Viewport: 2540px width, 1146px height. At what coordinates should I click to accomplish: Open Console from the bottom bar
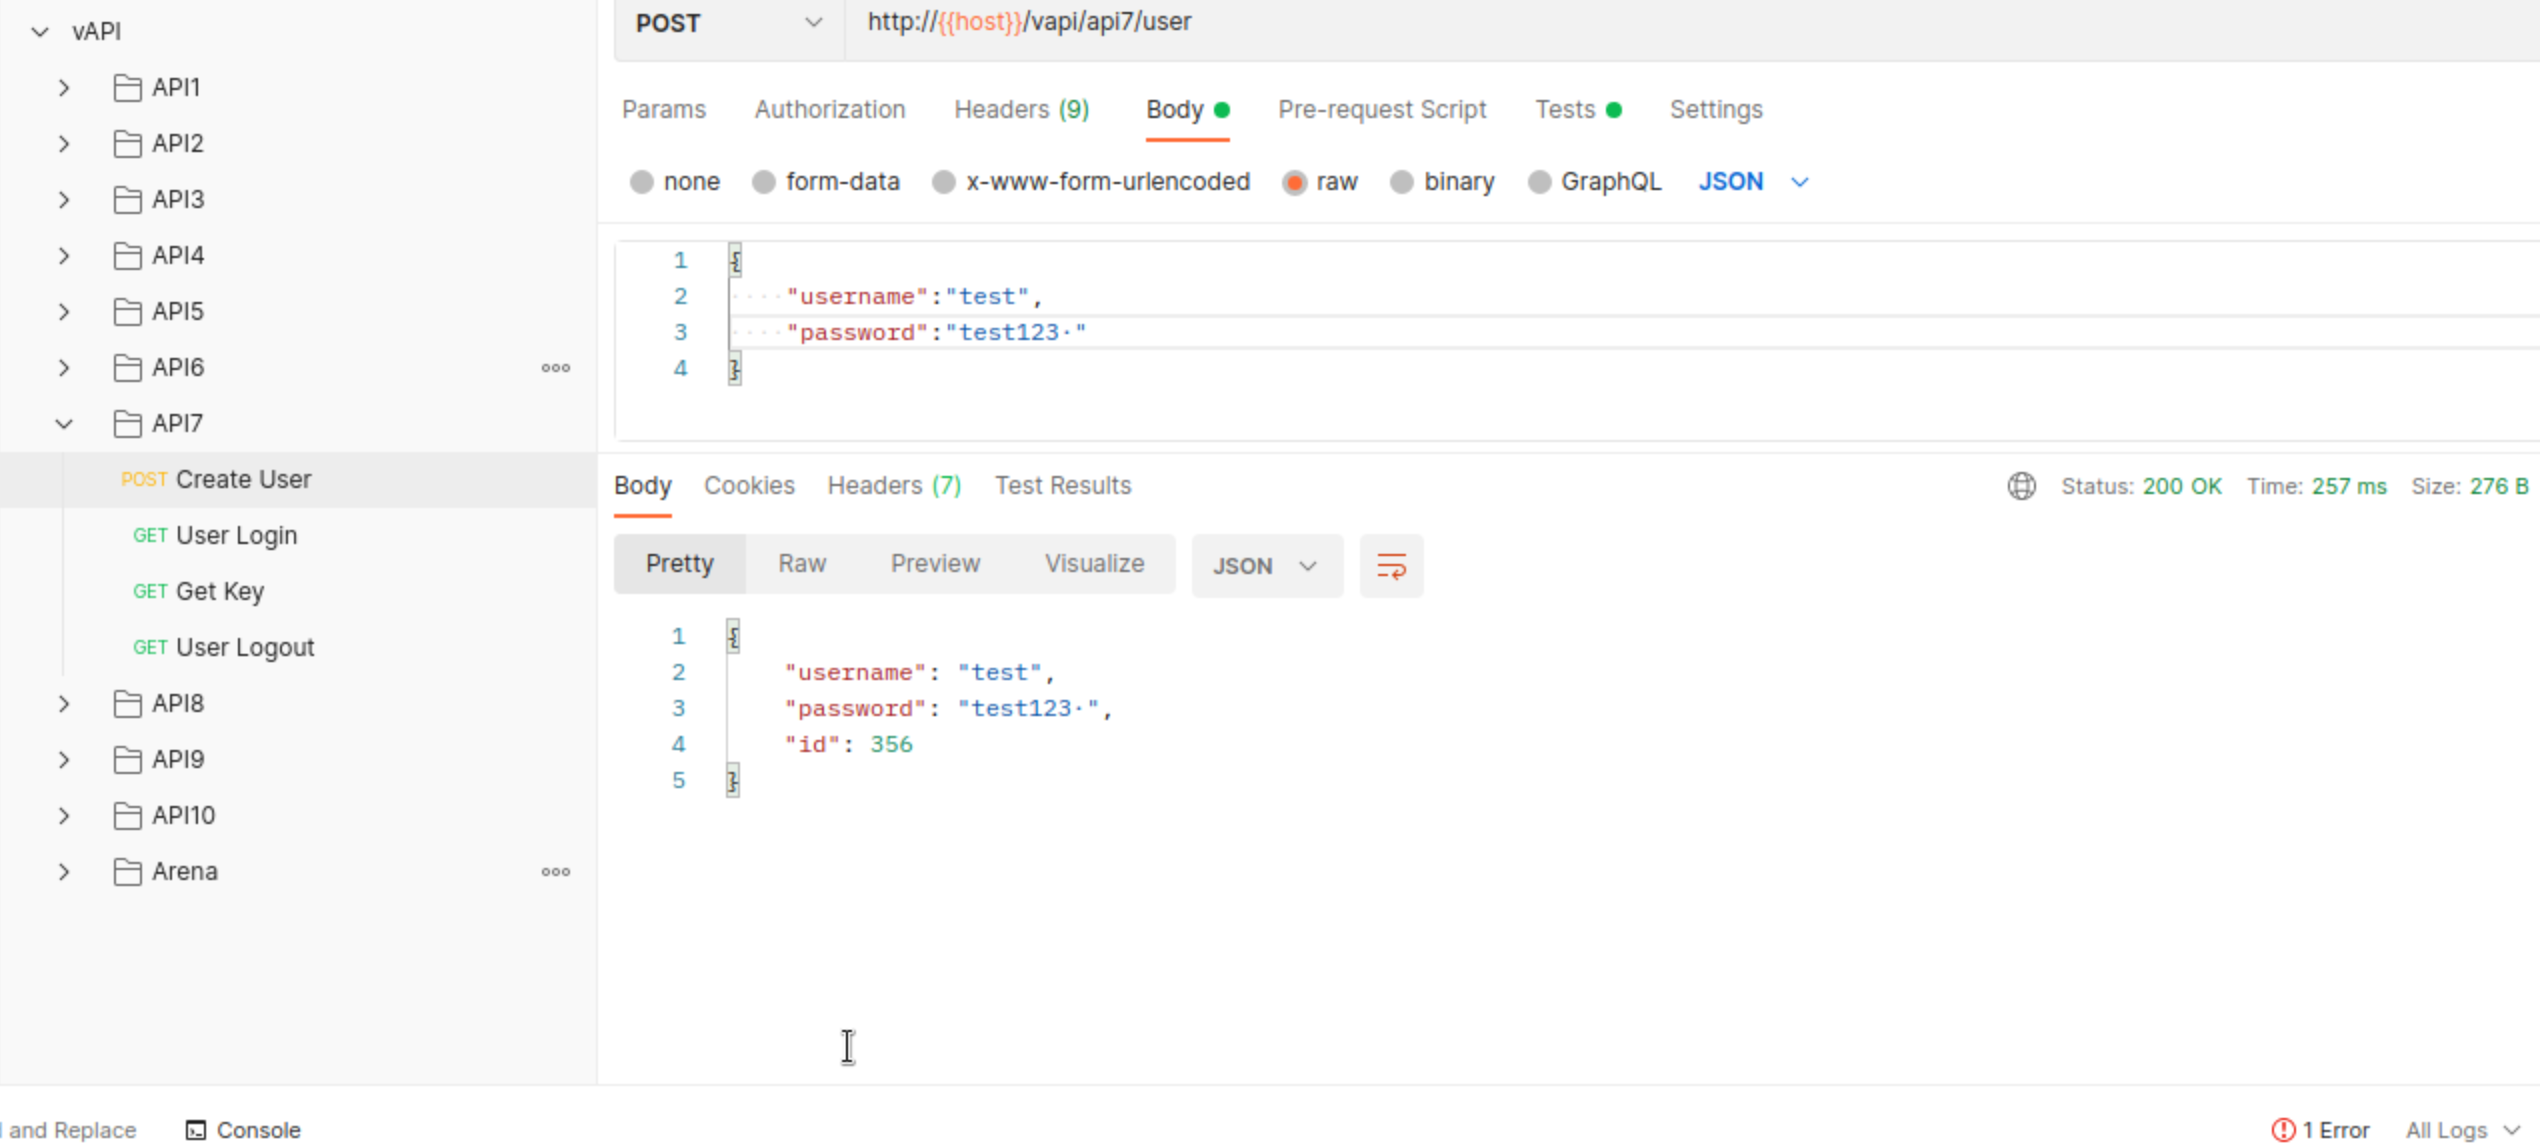pos(243,1129)
